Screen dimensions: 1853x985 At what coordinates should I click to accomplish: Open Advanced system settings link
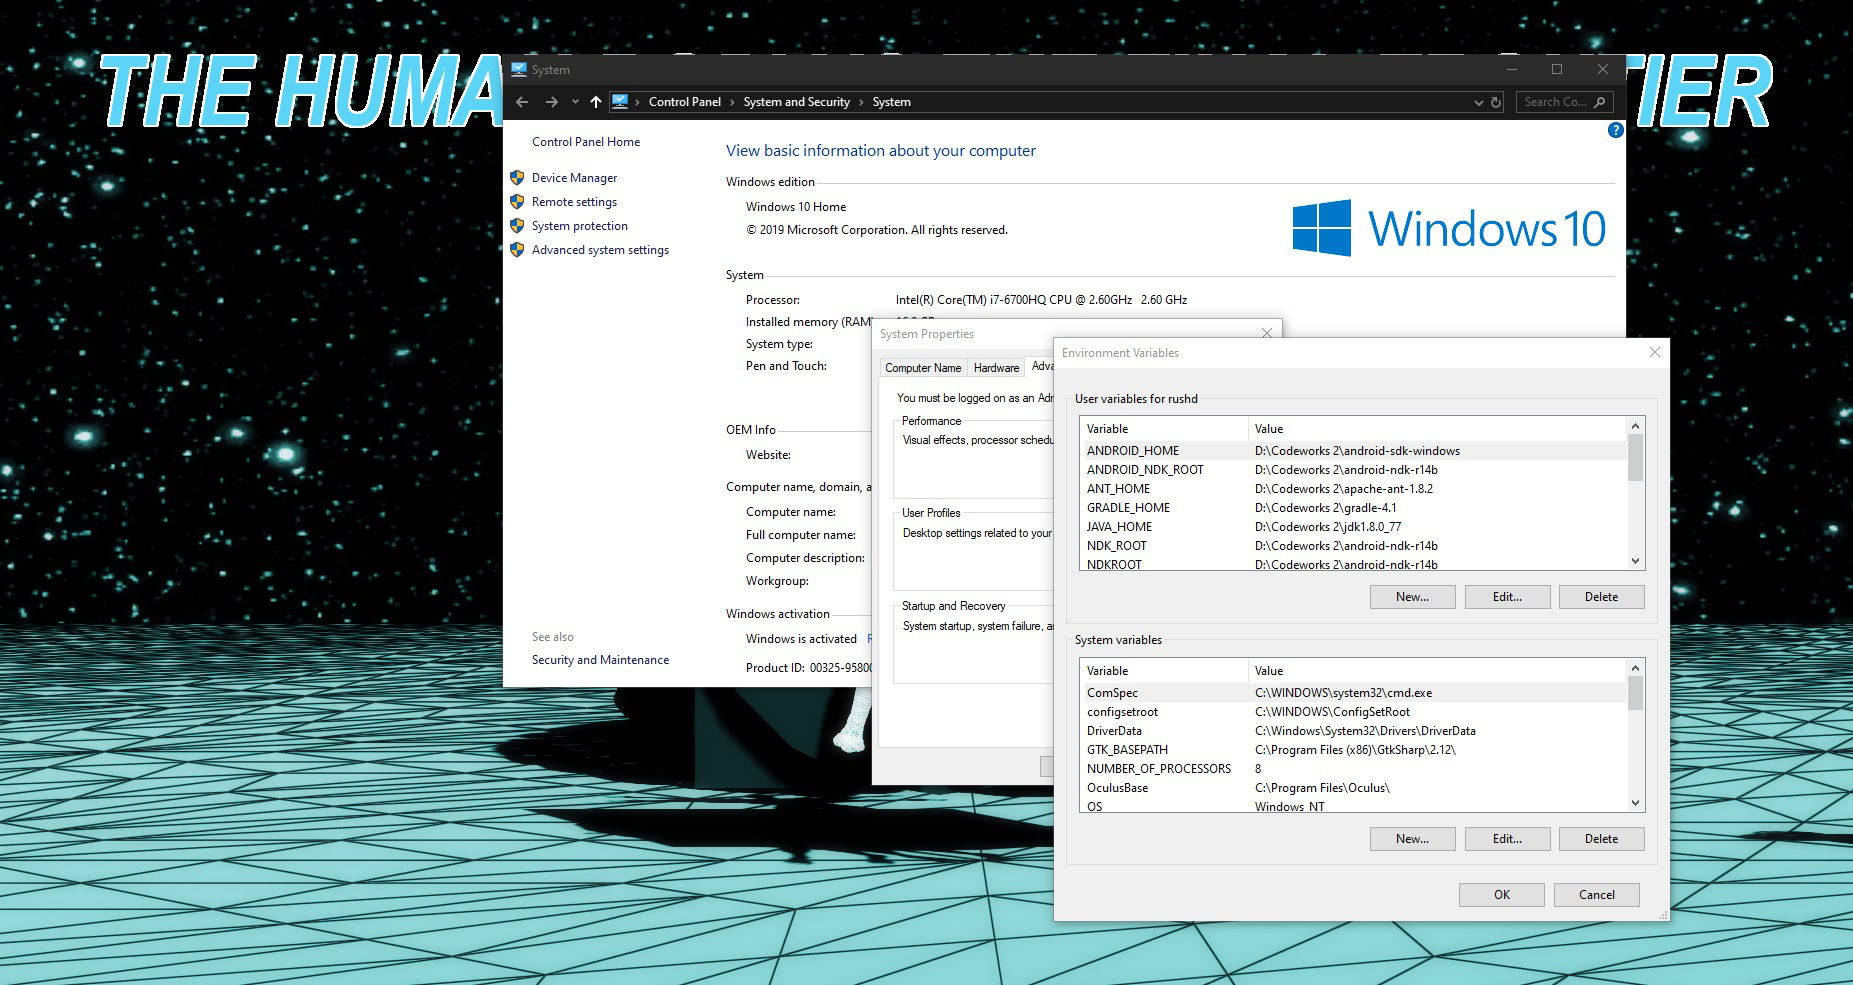[x=600, y=250]
